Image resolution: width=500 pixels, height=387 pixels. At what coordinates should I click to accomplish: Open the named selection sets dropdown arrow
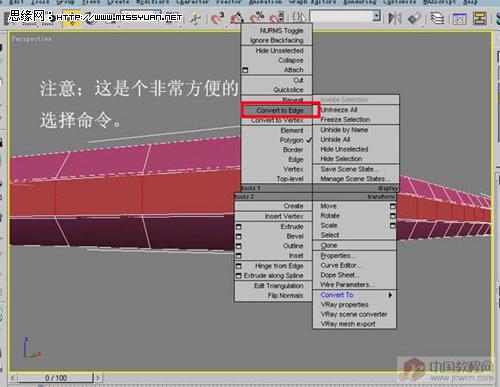pos(377,16)
